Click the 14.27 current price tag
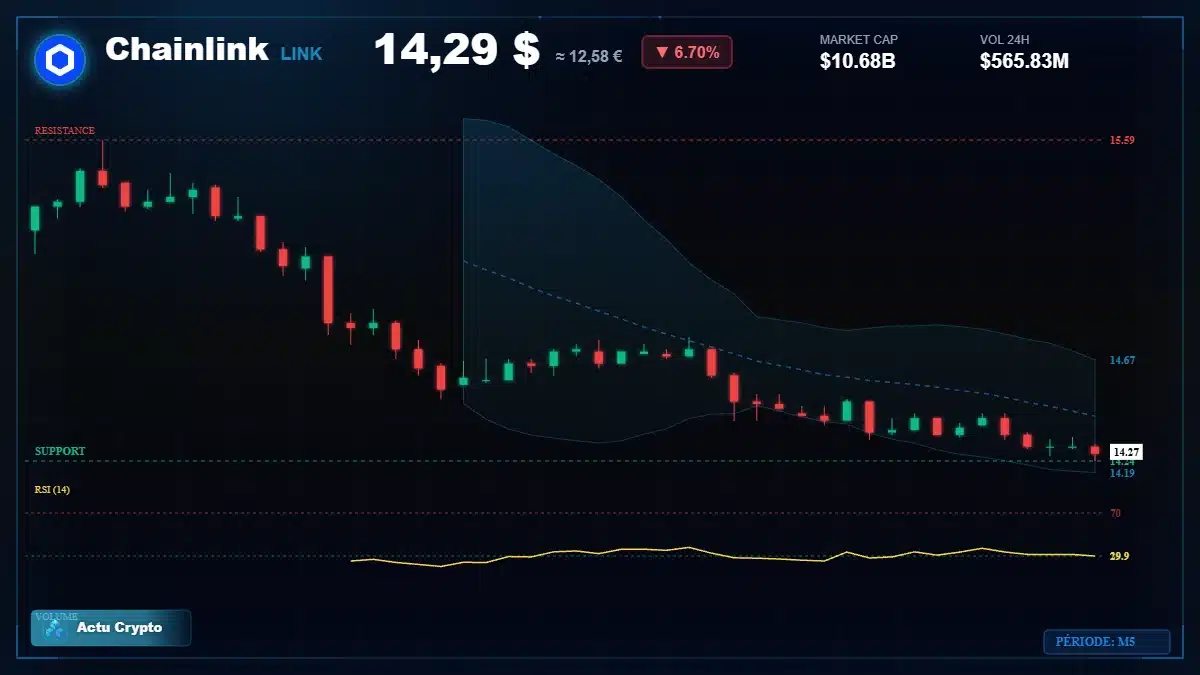Image resolution: width=1200 pixels, height=675 pixels. click(1126, 452)
